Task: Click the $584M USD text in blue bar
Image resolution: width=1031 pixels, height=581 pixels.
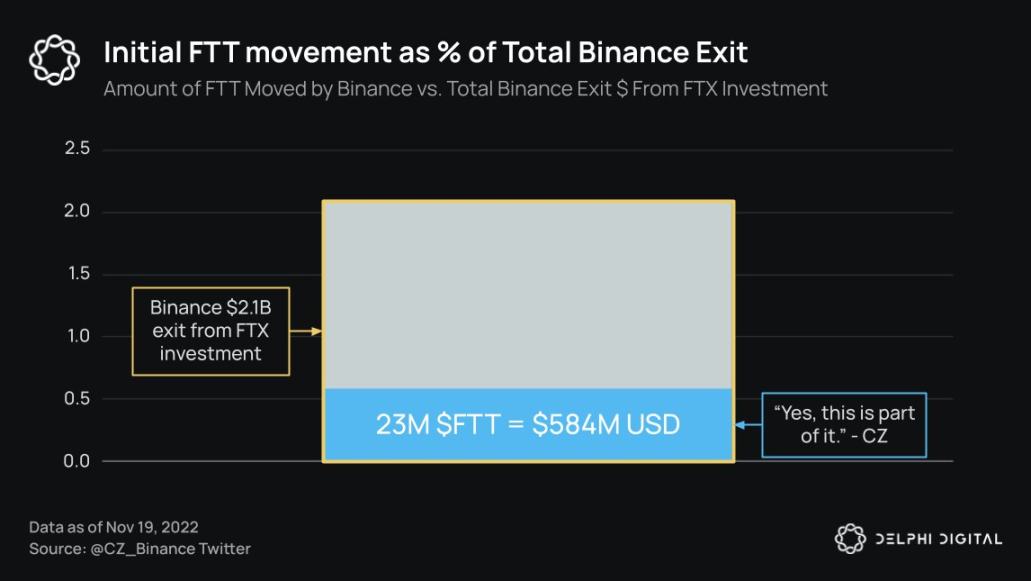Action: click(606, 425)
